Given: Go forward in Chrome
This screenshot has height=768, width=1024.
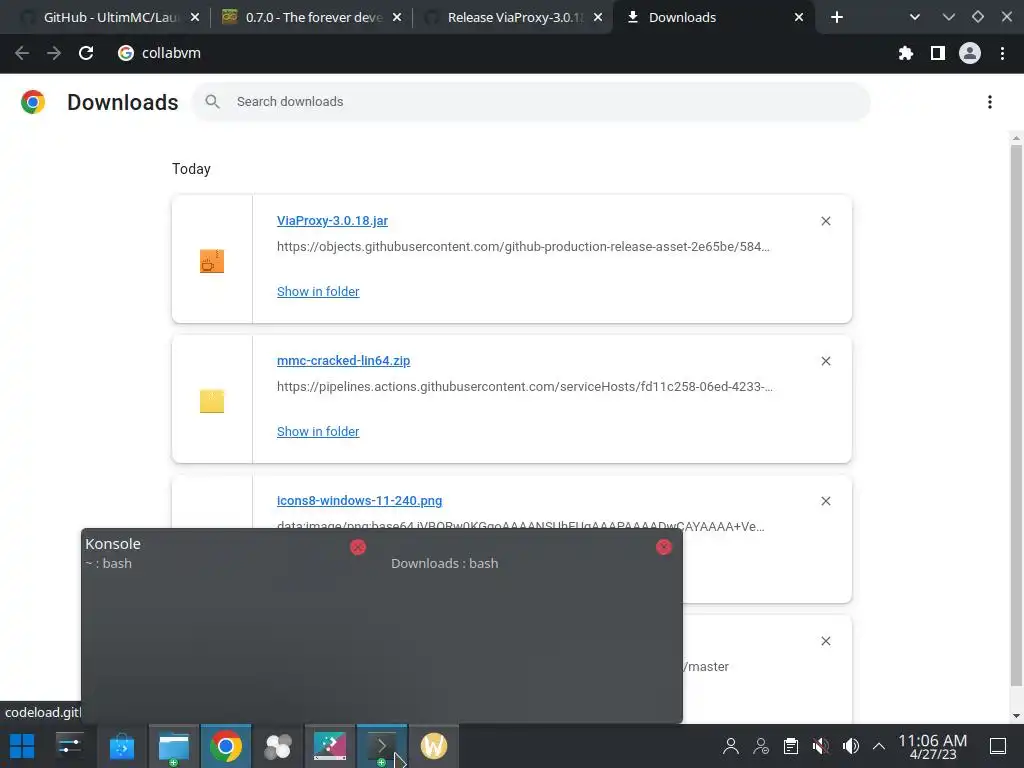Looking at the screenshot, I should (54, 53).
